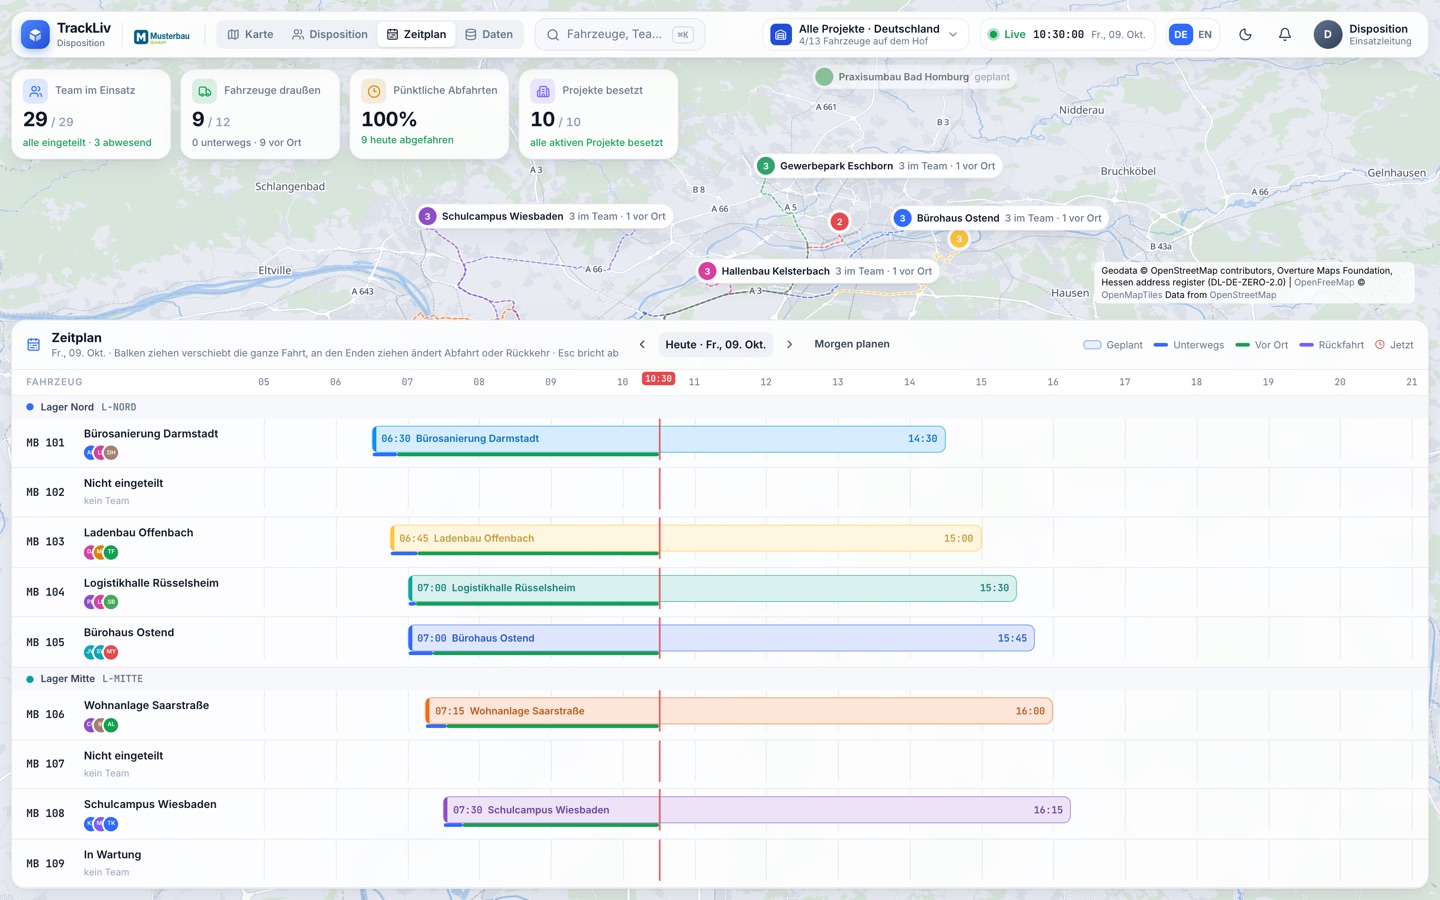
Task: Open notifications via the bell icon
Action: pyautogui.click(x=1285, y=34)
